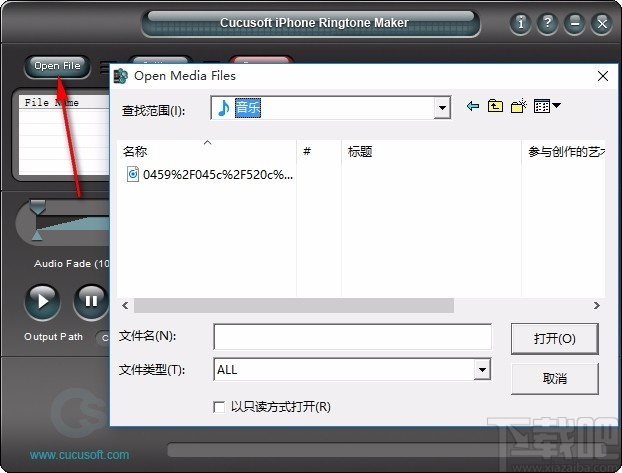Enable the 以只读方式打开 checkbox
This screenshot has width=622, height=473.
pyautogui.click(x=219, y=407)
